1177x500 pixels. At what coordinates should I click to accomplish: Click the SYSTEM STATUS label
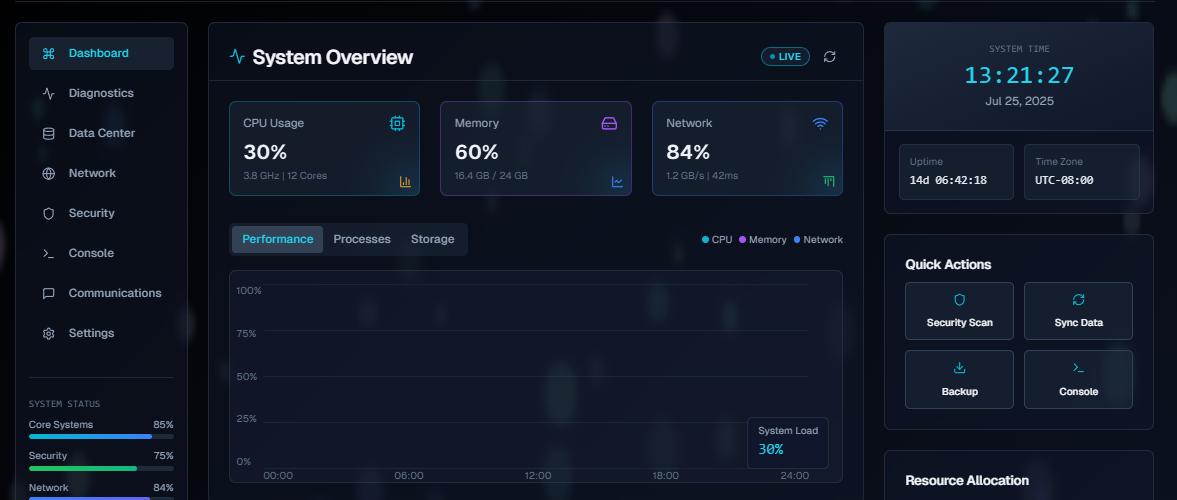(65, 404)
